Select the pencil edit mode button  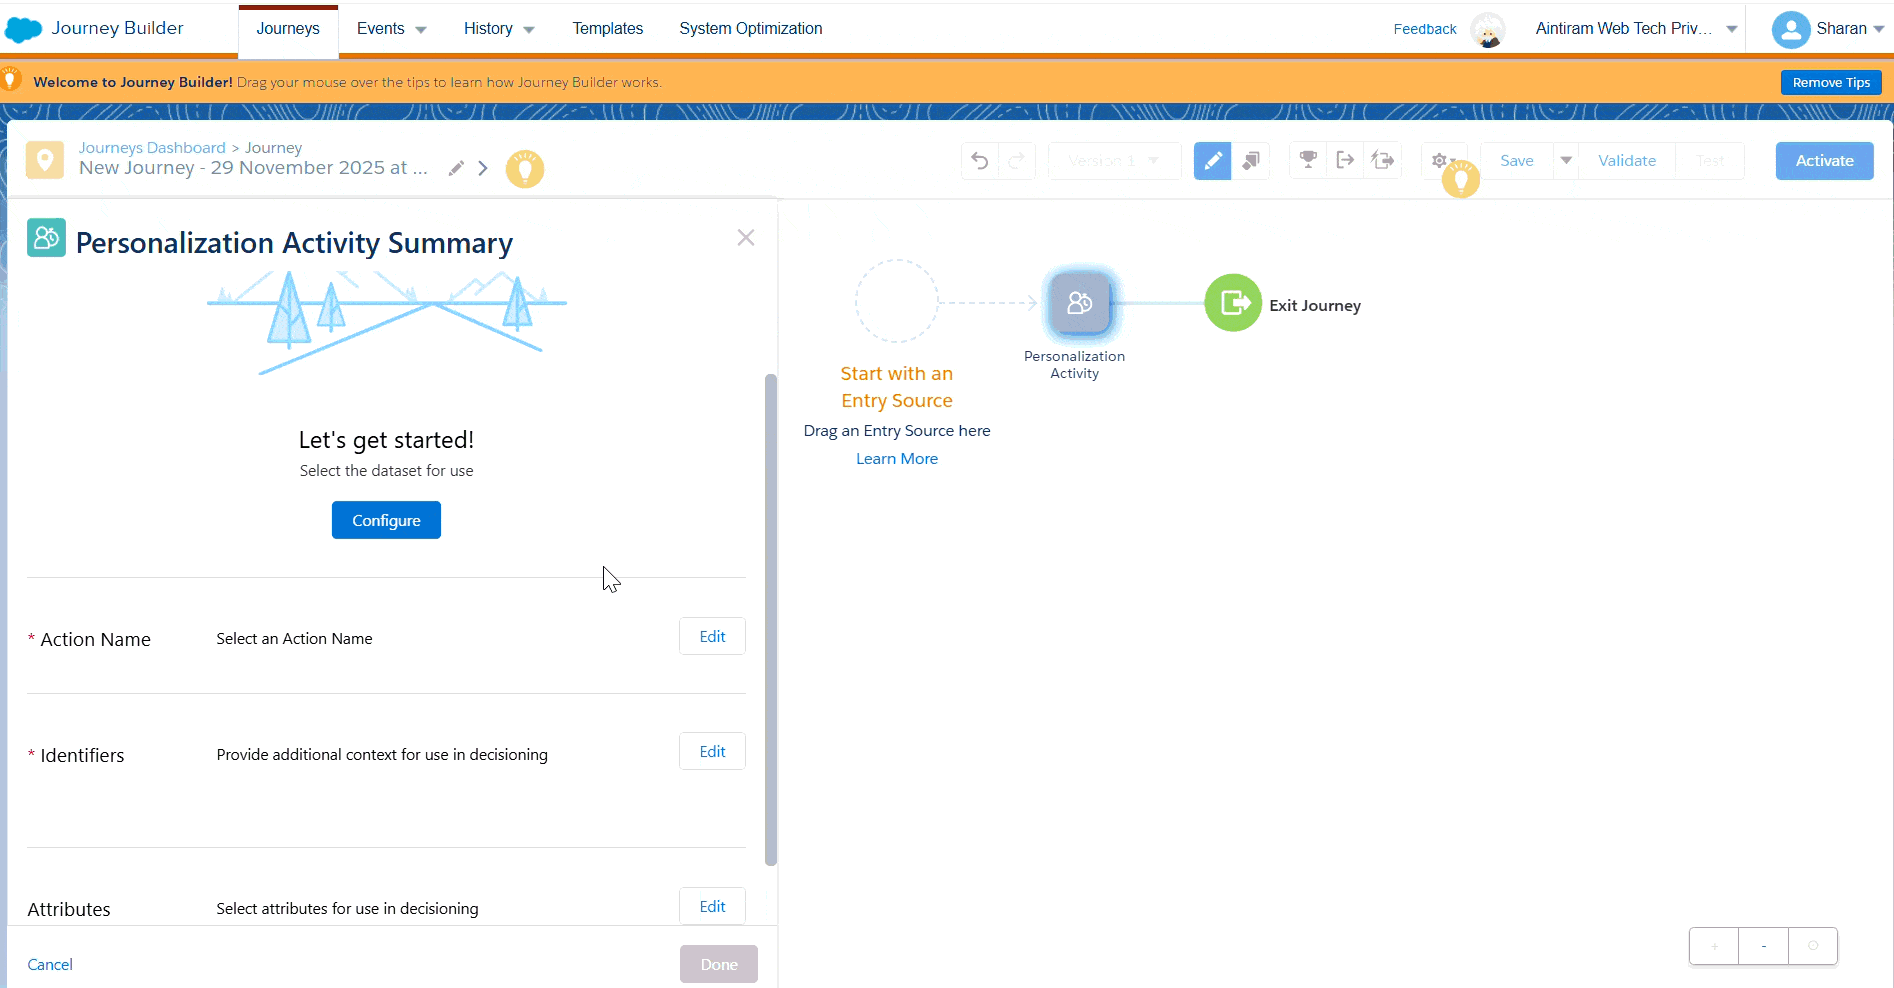1212,161
